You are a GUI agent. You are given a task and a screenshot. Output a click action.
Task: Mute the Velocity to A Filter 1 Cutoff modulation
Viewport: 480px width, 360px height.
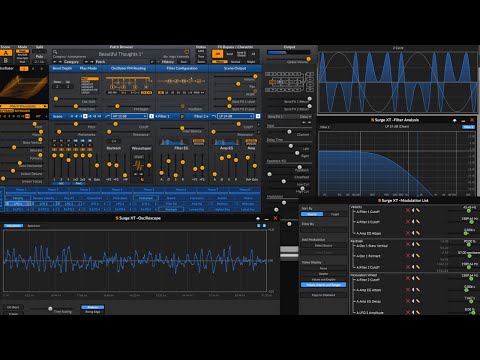pyautogui.click(x=413, y=210)
